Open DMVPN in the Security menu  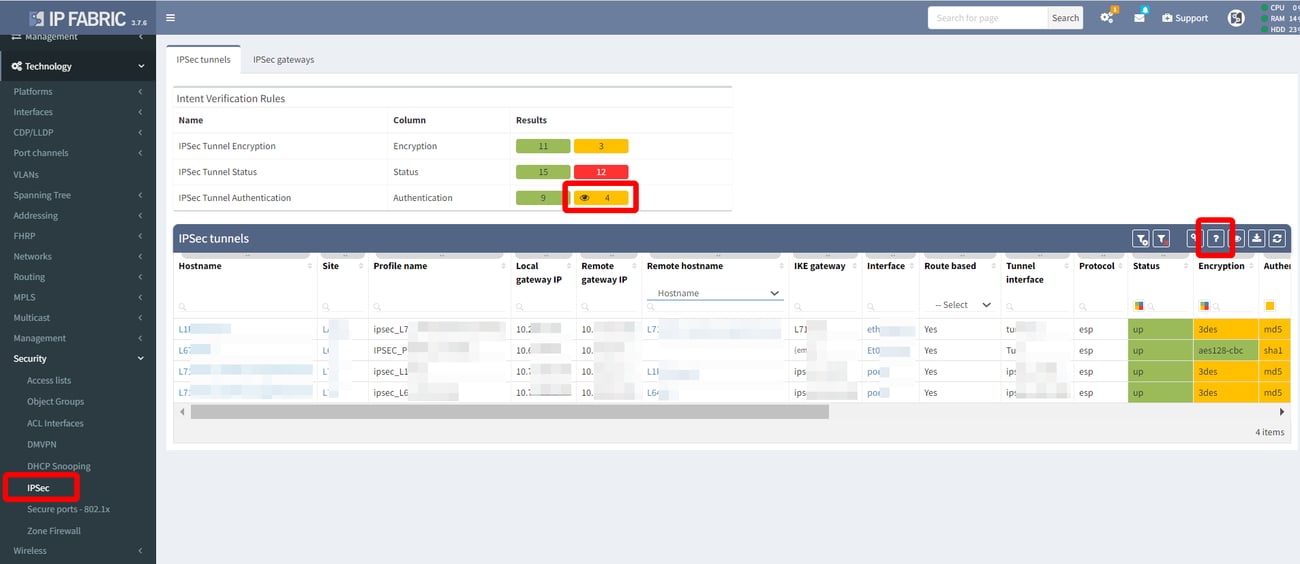(x=42, y=444)
